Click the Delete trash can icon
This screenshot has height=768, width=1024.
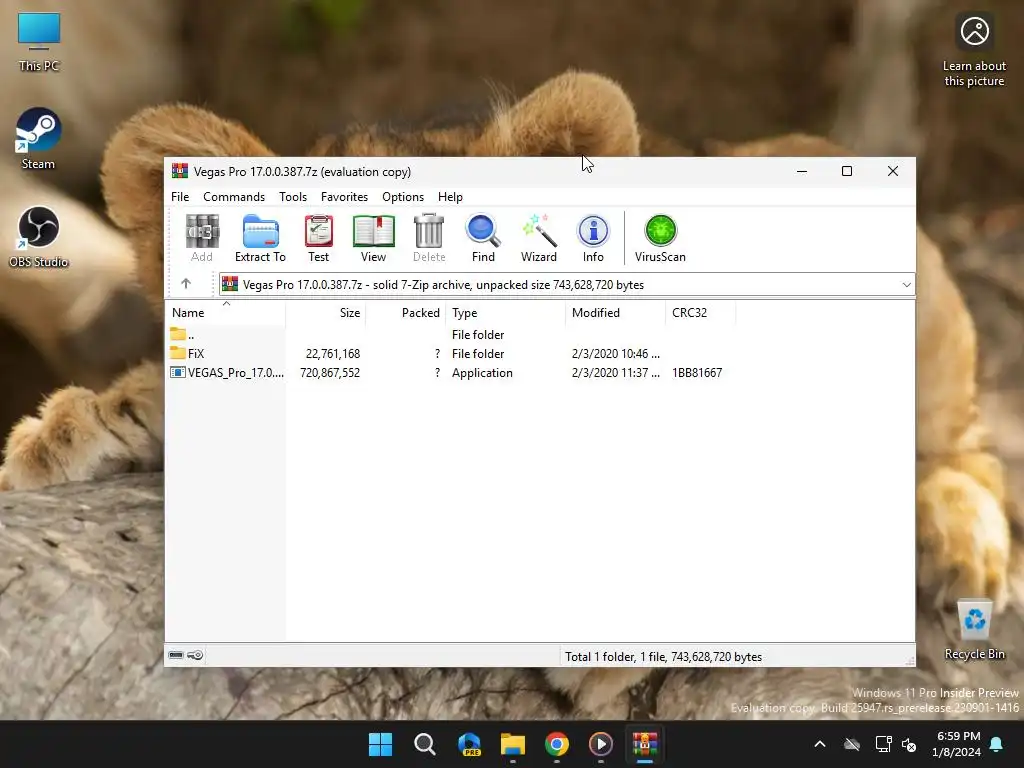pyautogui.click(x=429, y=238)
